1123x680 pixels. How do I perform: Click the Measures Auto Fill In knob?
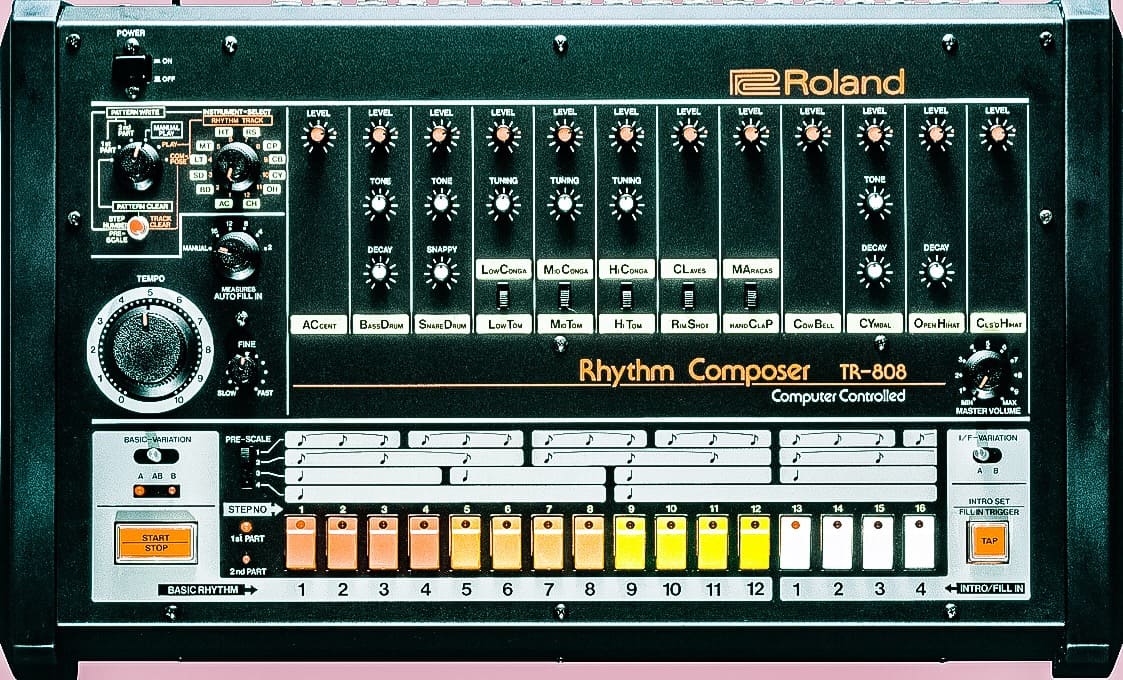click(x=237, y=255)
